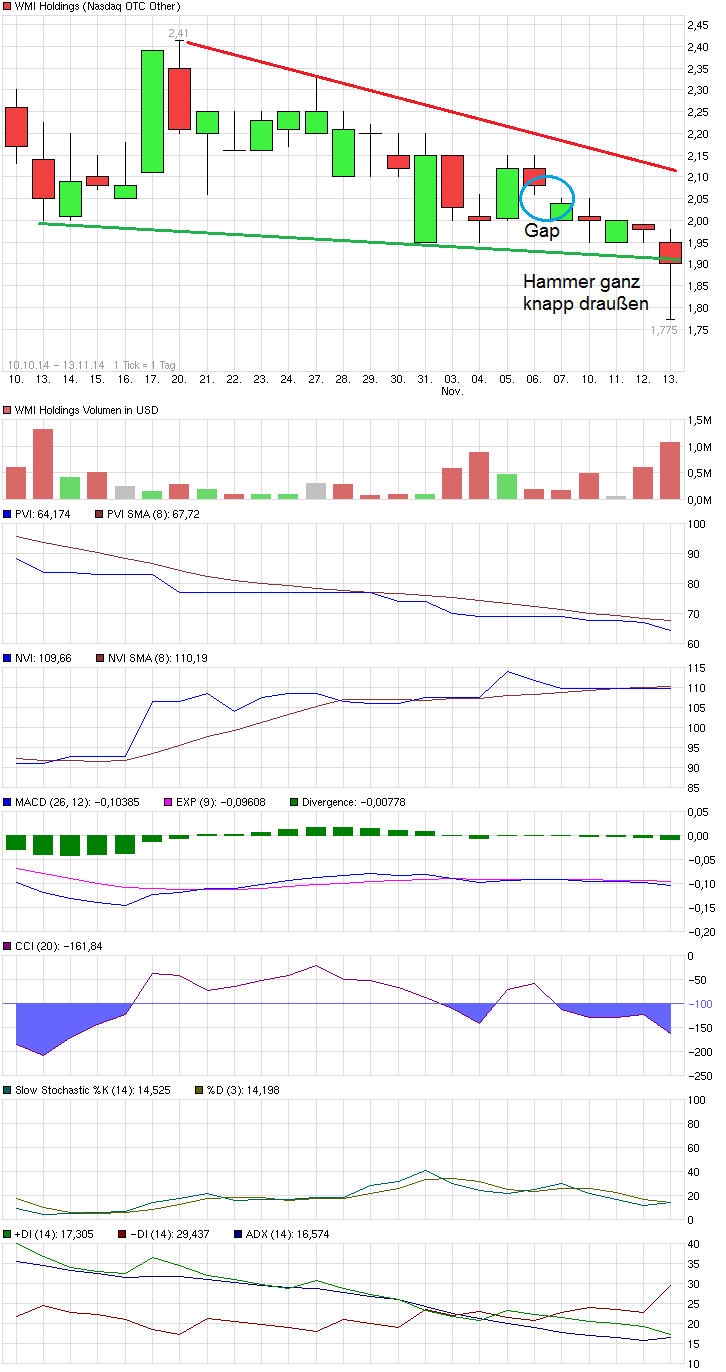This screenshot has width=726, height=1372.
Task: Click the volume legend swatch
Action: coord(9,410)
